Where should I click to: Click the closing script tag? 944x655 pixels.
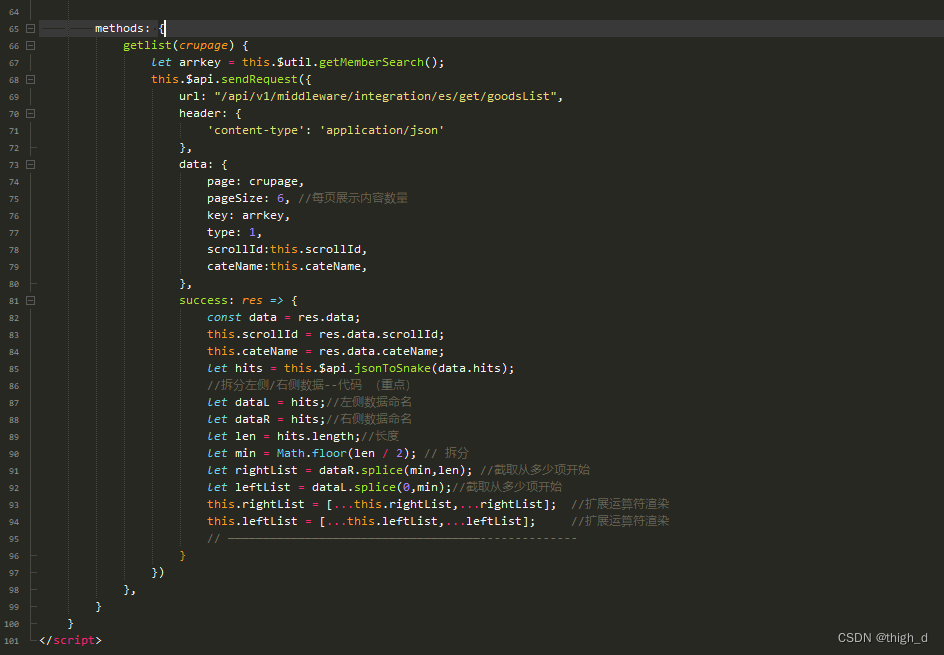pyautogui.click(x=70, y=640)
